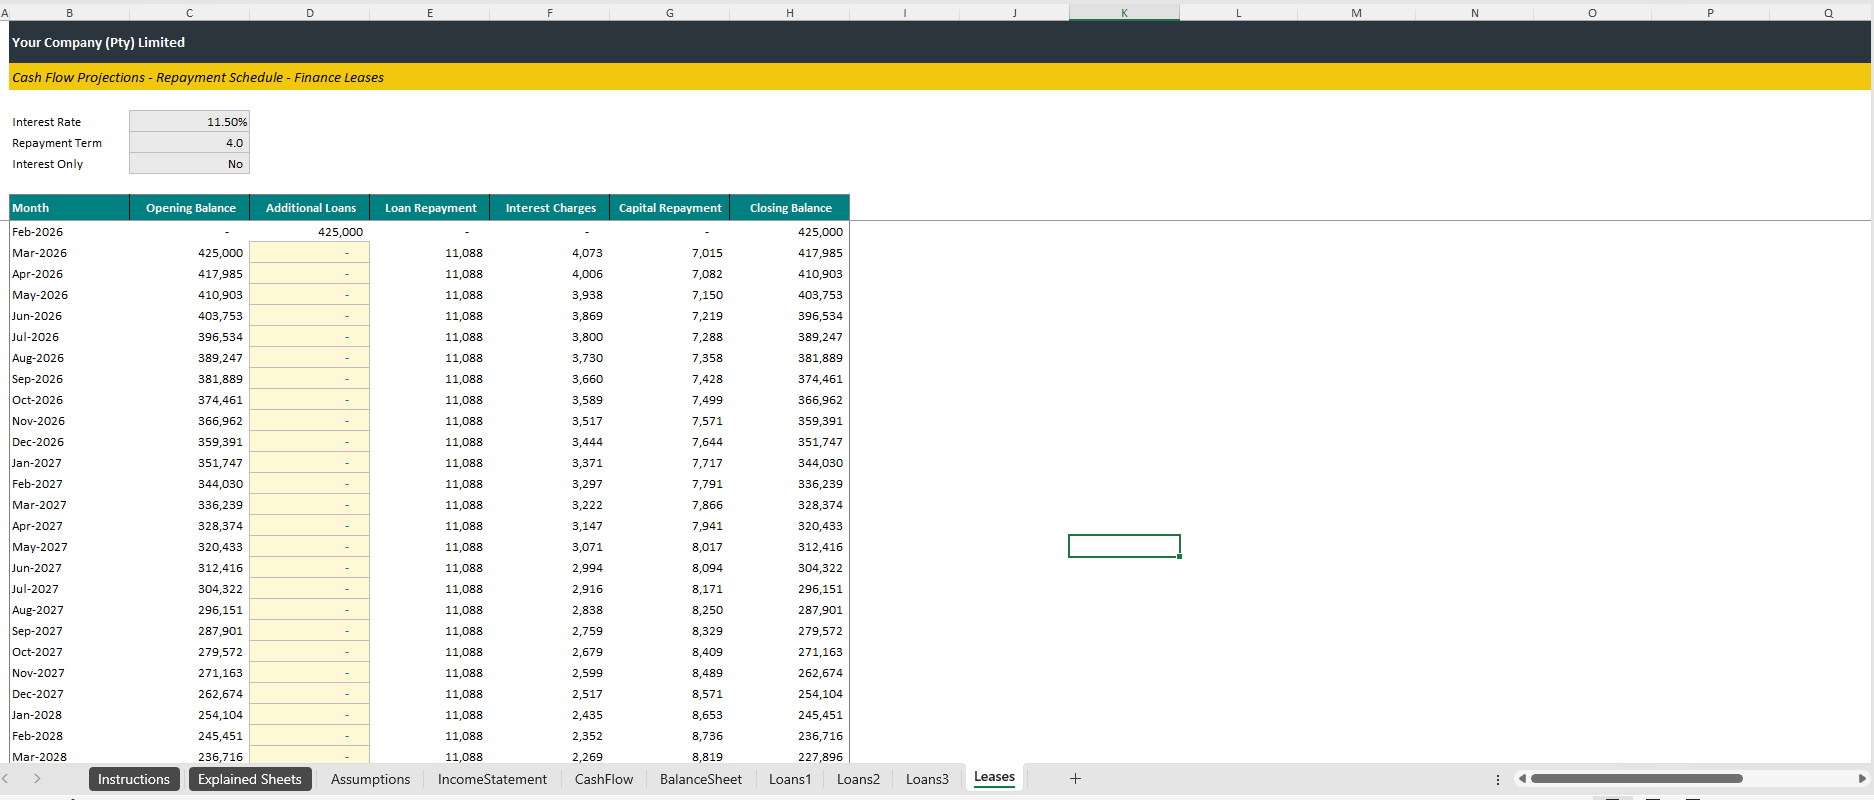Select column Q header
This screenshot has width=1874, height=800.
point(1828,13)
